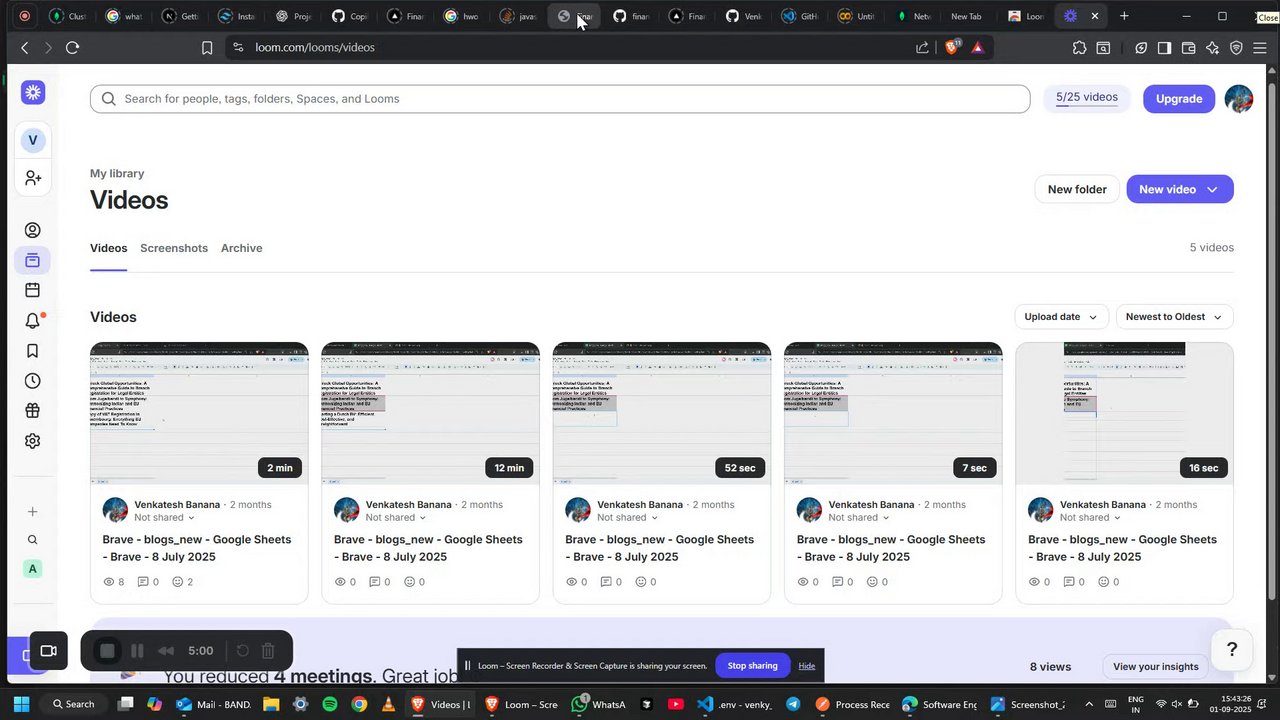Open the meetings calendar icon in the sidebar
The width and height of the screenshot is (1280, 720).
tap(33, 290)
